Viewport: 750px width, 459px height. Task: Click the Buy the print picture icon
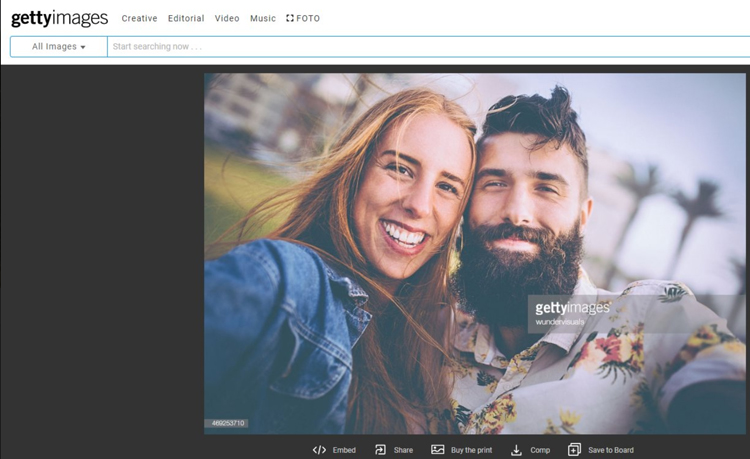click(438, 450)
